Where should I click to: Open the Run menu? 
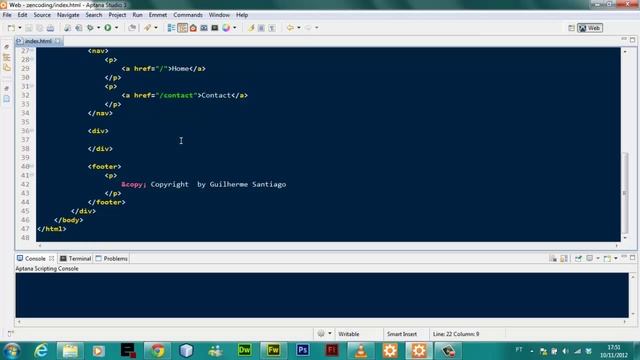tap(138, 15)
